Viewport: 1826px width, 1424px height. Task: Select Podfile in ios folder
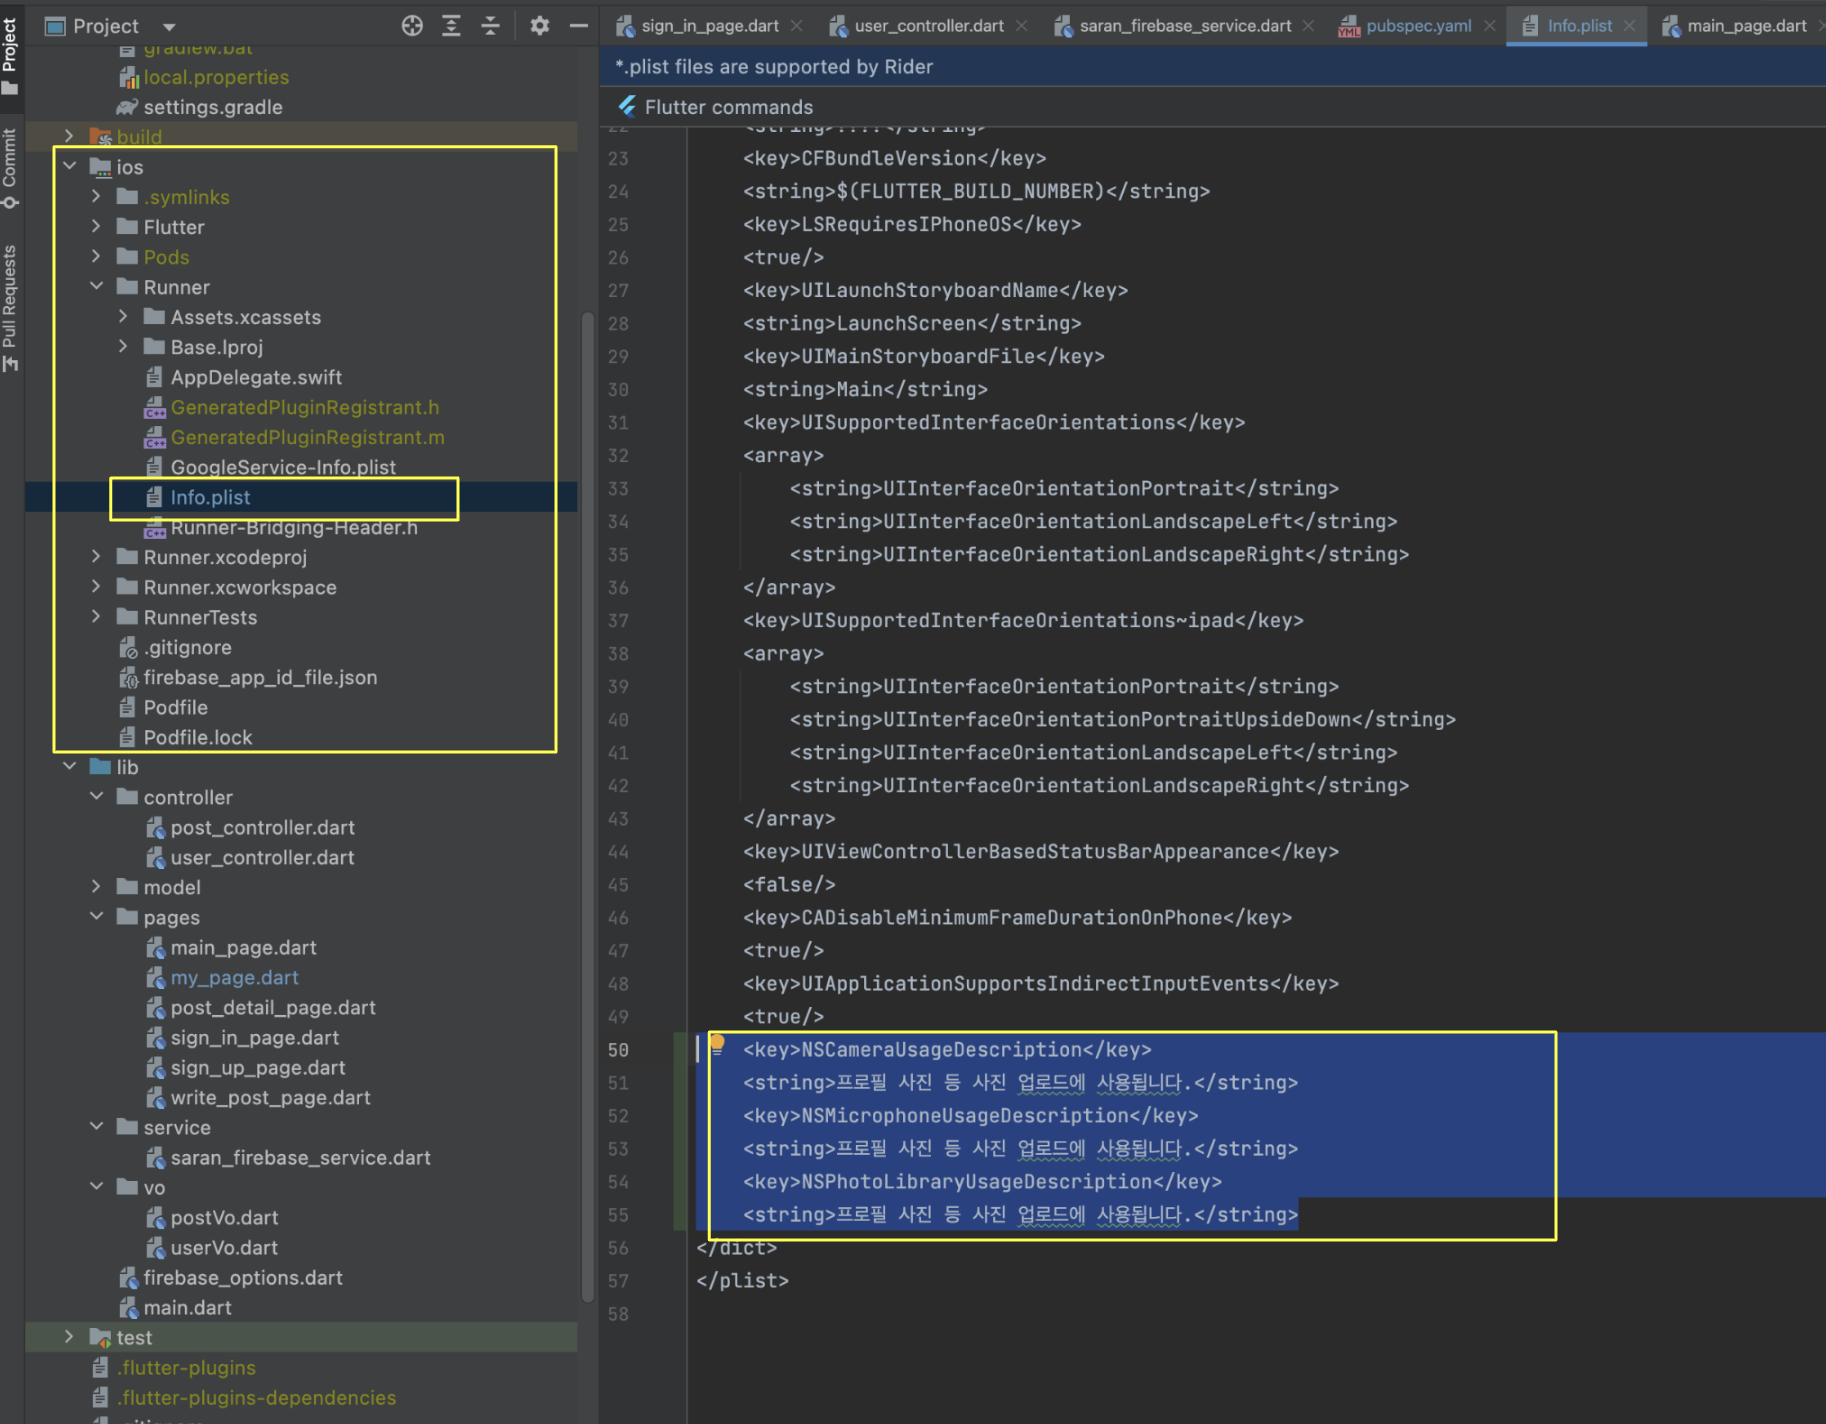pyautogui.click(x=175, y=707)
